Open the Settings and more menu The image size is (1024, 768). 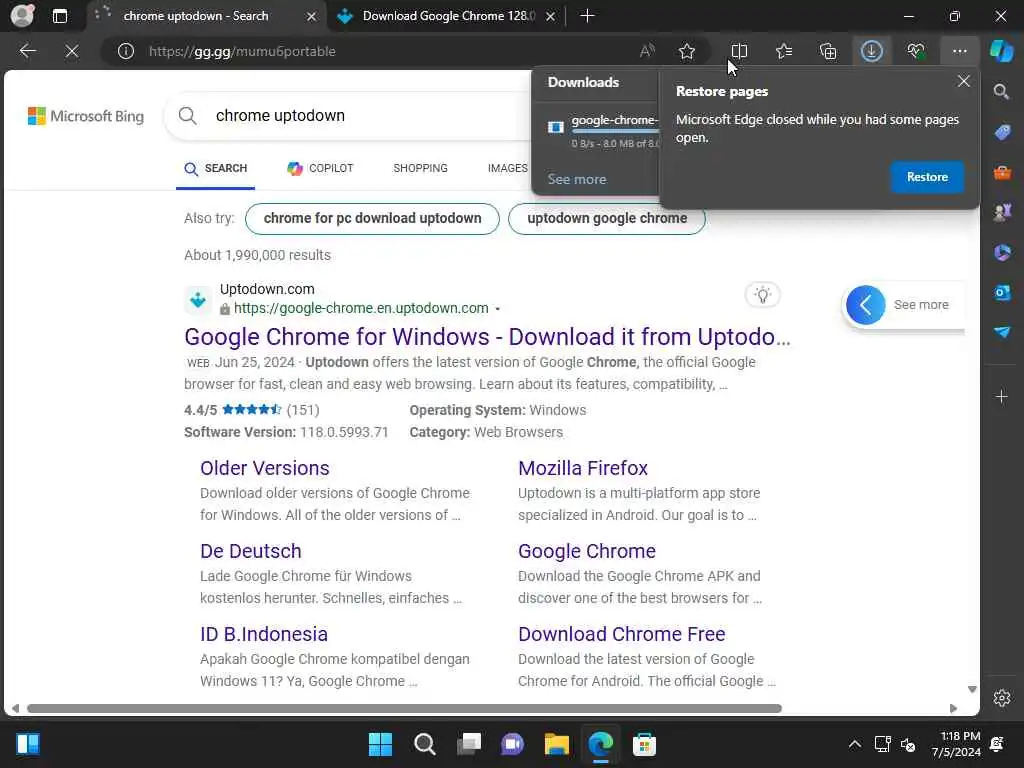click(x=959, y=51)
